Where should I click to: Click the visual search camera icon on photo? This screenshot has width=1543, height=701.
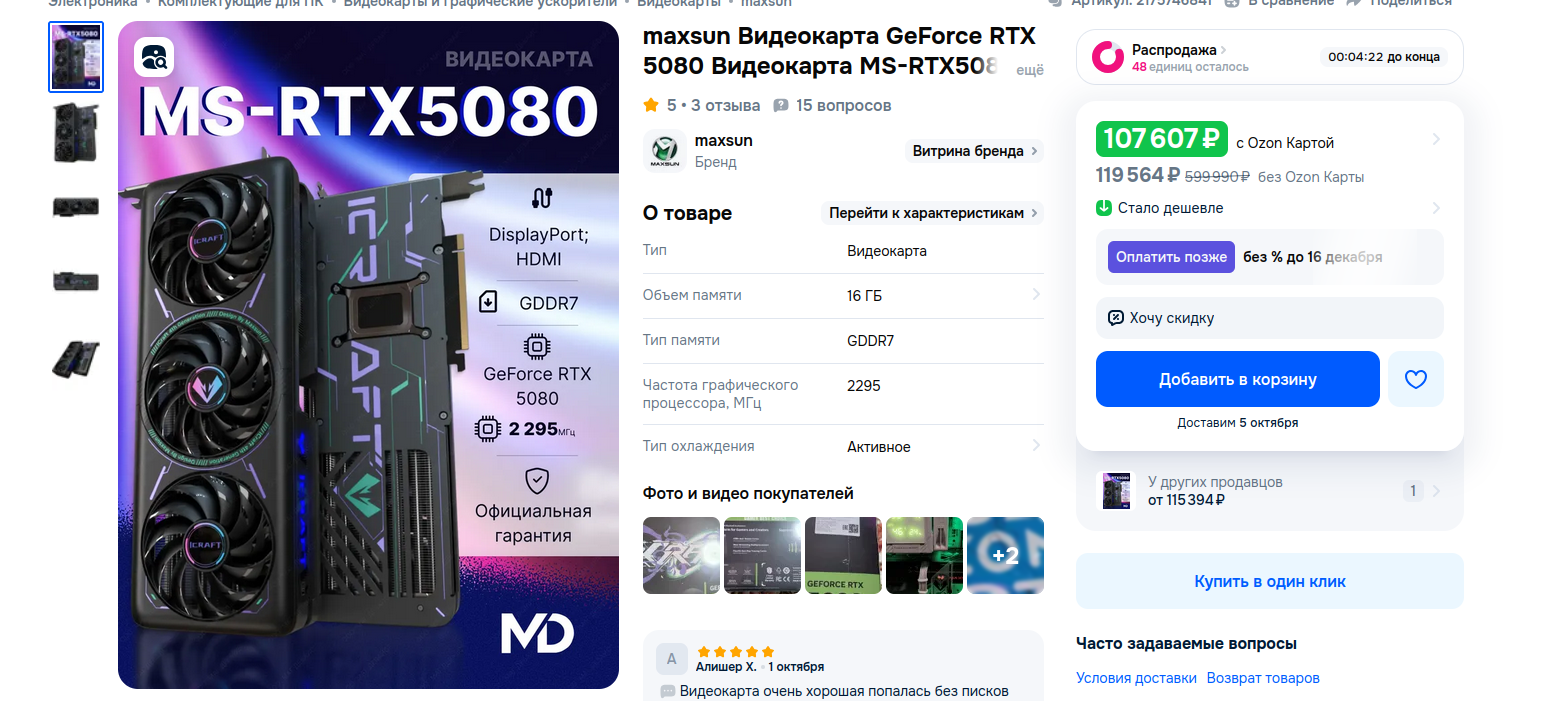pos(155,56)
